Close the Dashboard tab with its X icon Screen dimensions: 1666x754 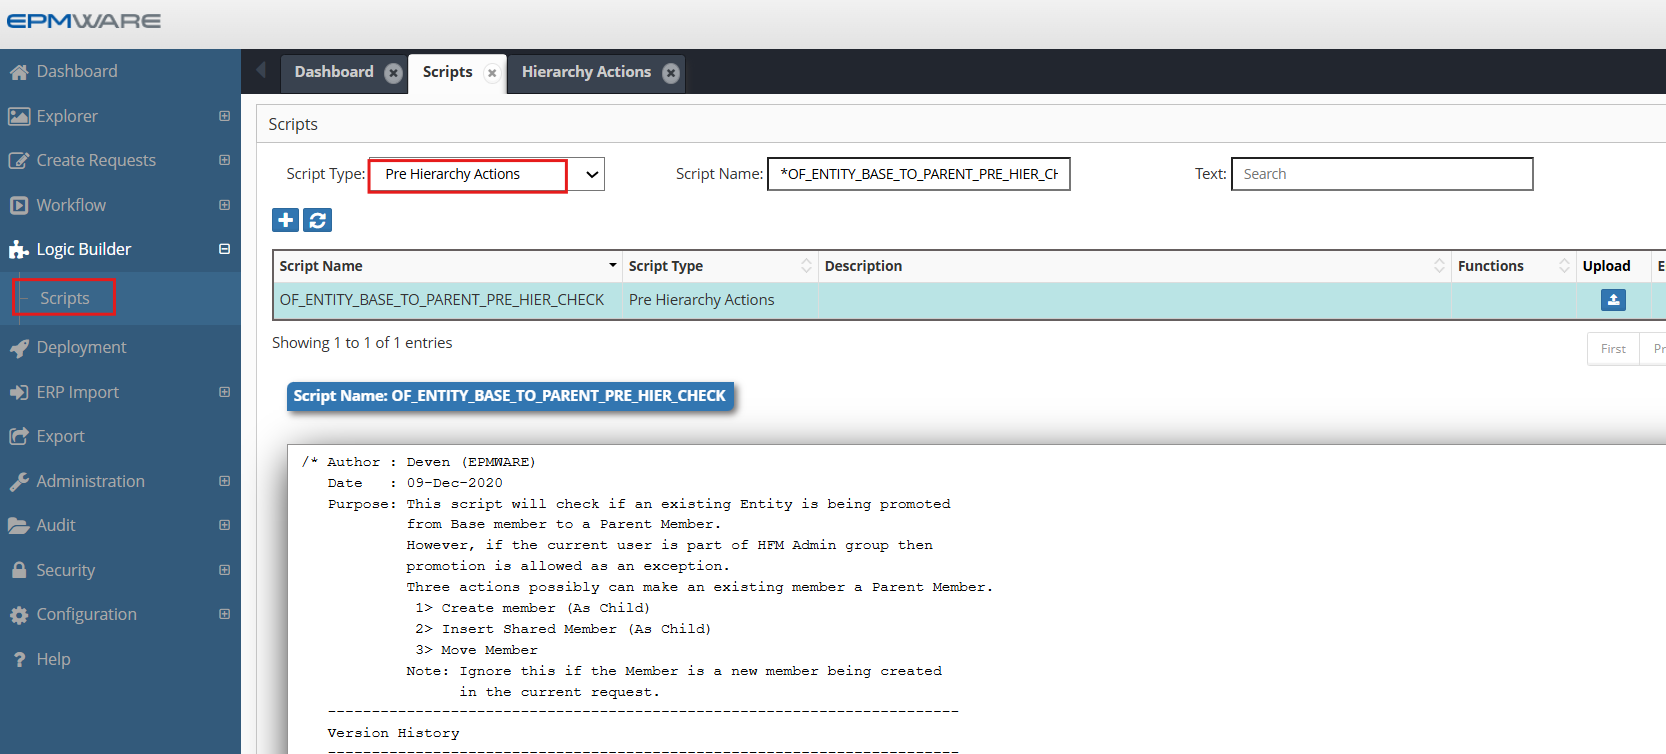pyautogui.click(x=393, y=73)
